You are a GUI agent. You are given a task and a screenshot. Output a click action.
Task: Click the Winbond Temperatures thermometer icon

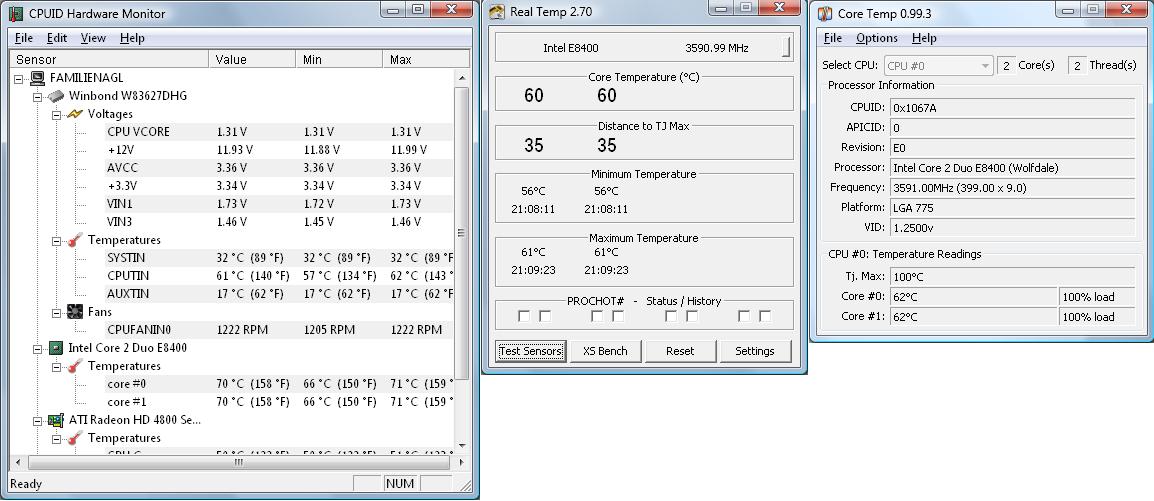click(75, 240)
